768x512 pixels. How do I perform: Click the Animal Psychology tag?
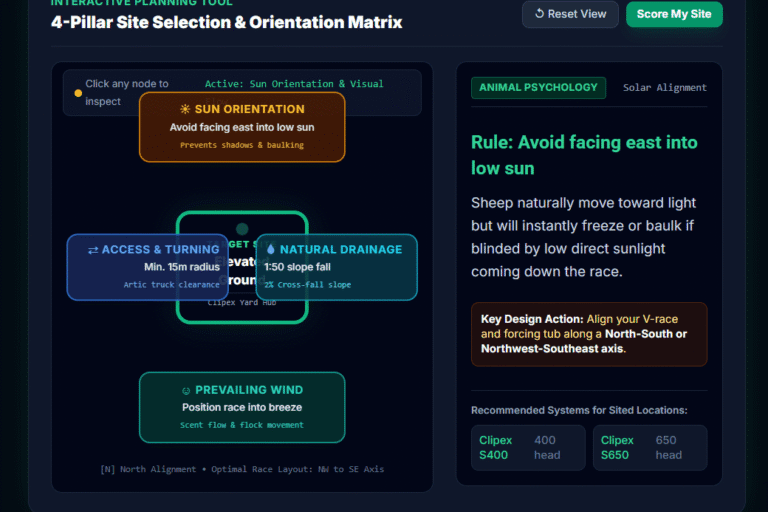[538, 88]
